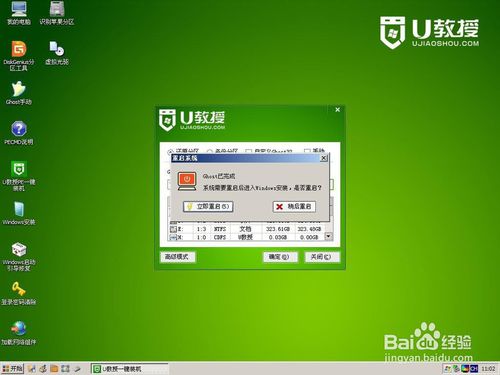Click the colorful display tray icon
Image resolution: width=500 pixels, height=375 pixels.
pyautogui.click(x=465, y=369)
